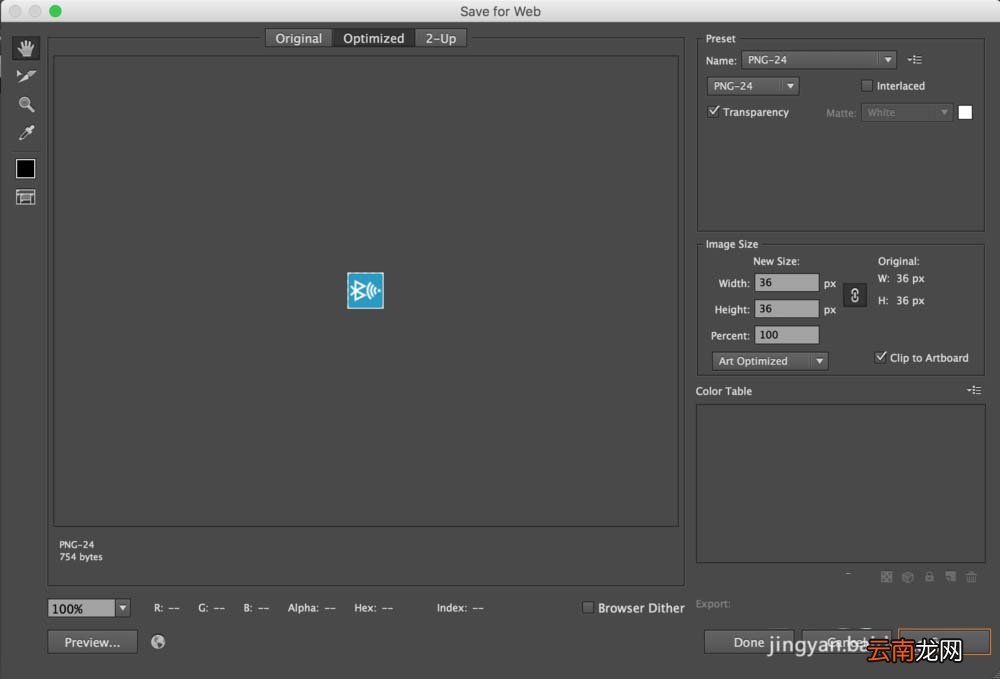The height and width of the screenshot is (679, 1000).
Task: Open the Color Table panel menu icon
Action: pyautogui.click(x=974, y=390)
